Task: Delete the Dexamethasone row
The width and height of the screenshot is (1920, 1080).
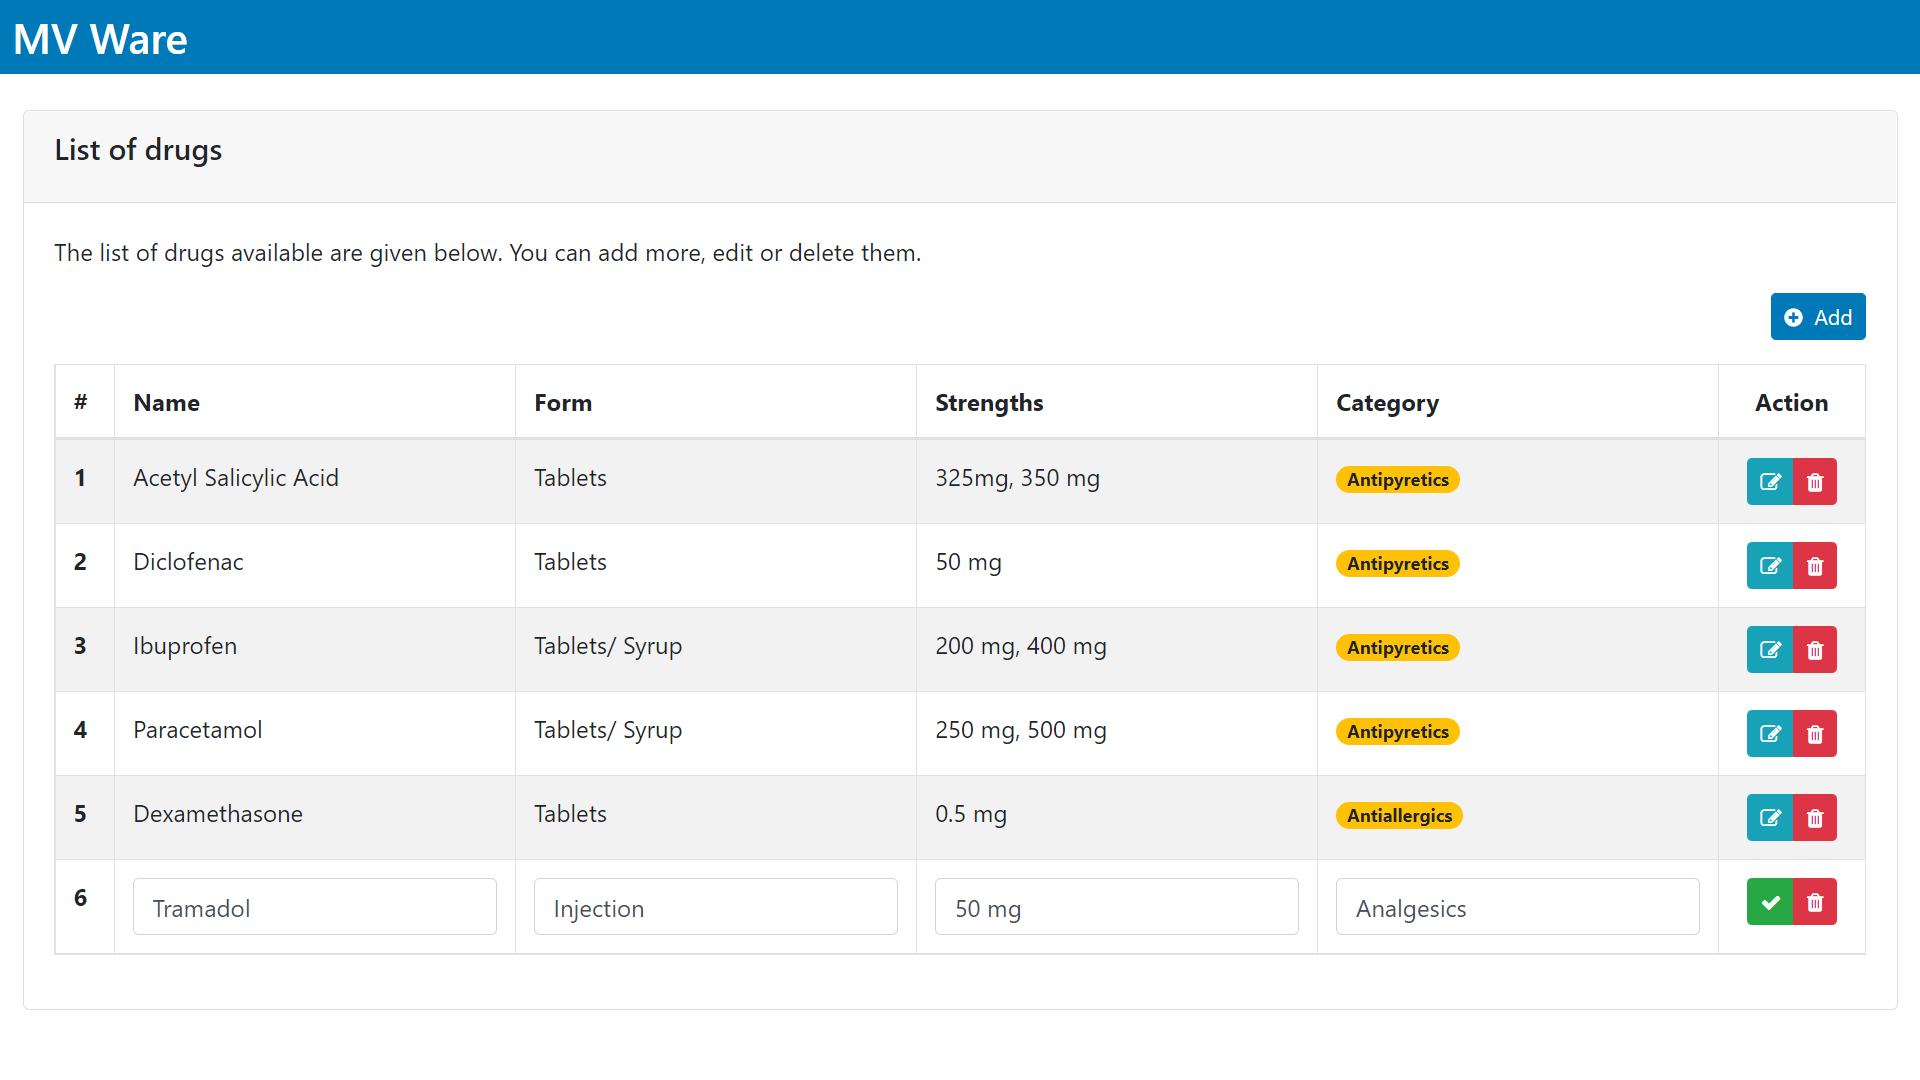Action: 1815,817
